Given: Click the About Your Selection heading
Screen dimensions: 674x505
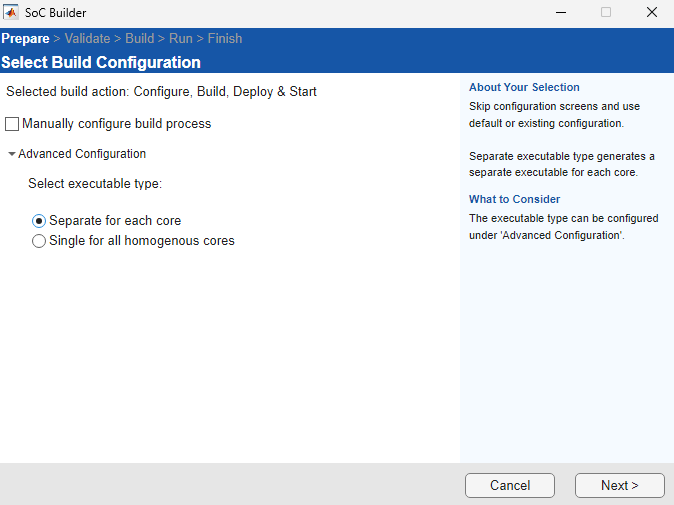Looking at the screenshot, I should point(524,87).
